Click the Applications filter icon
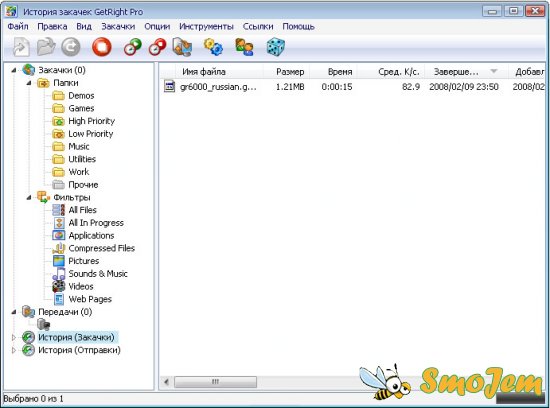 coord(59,235)
